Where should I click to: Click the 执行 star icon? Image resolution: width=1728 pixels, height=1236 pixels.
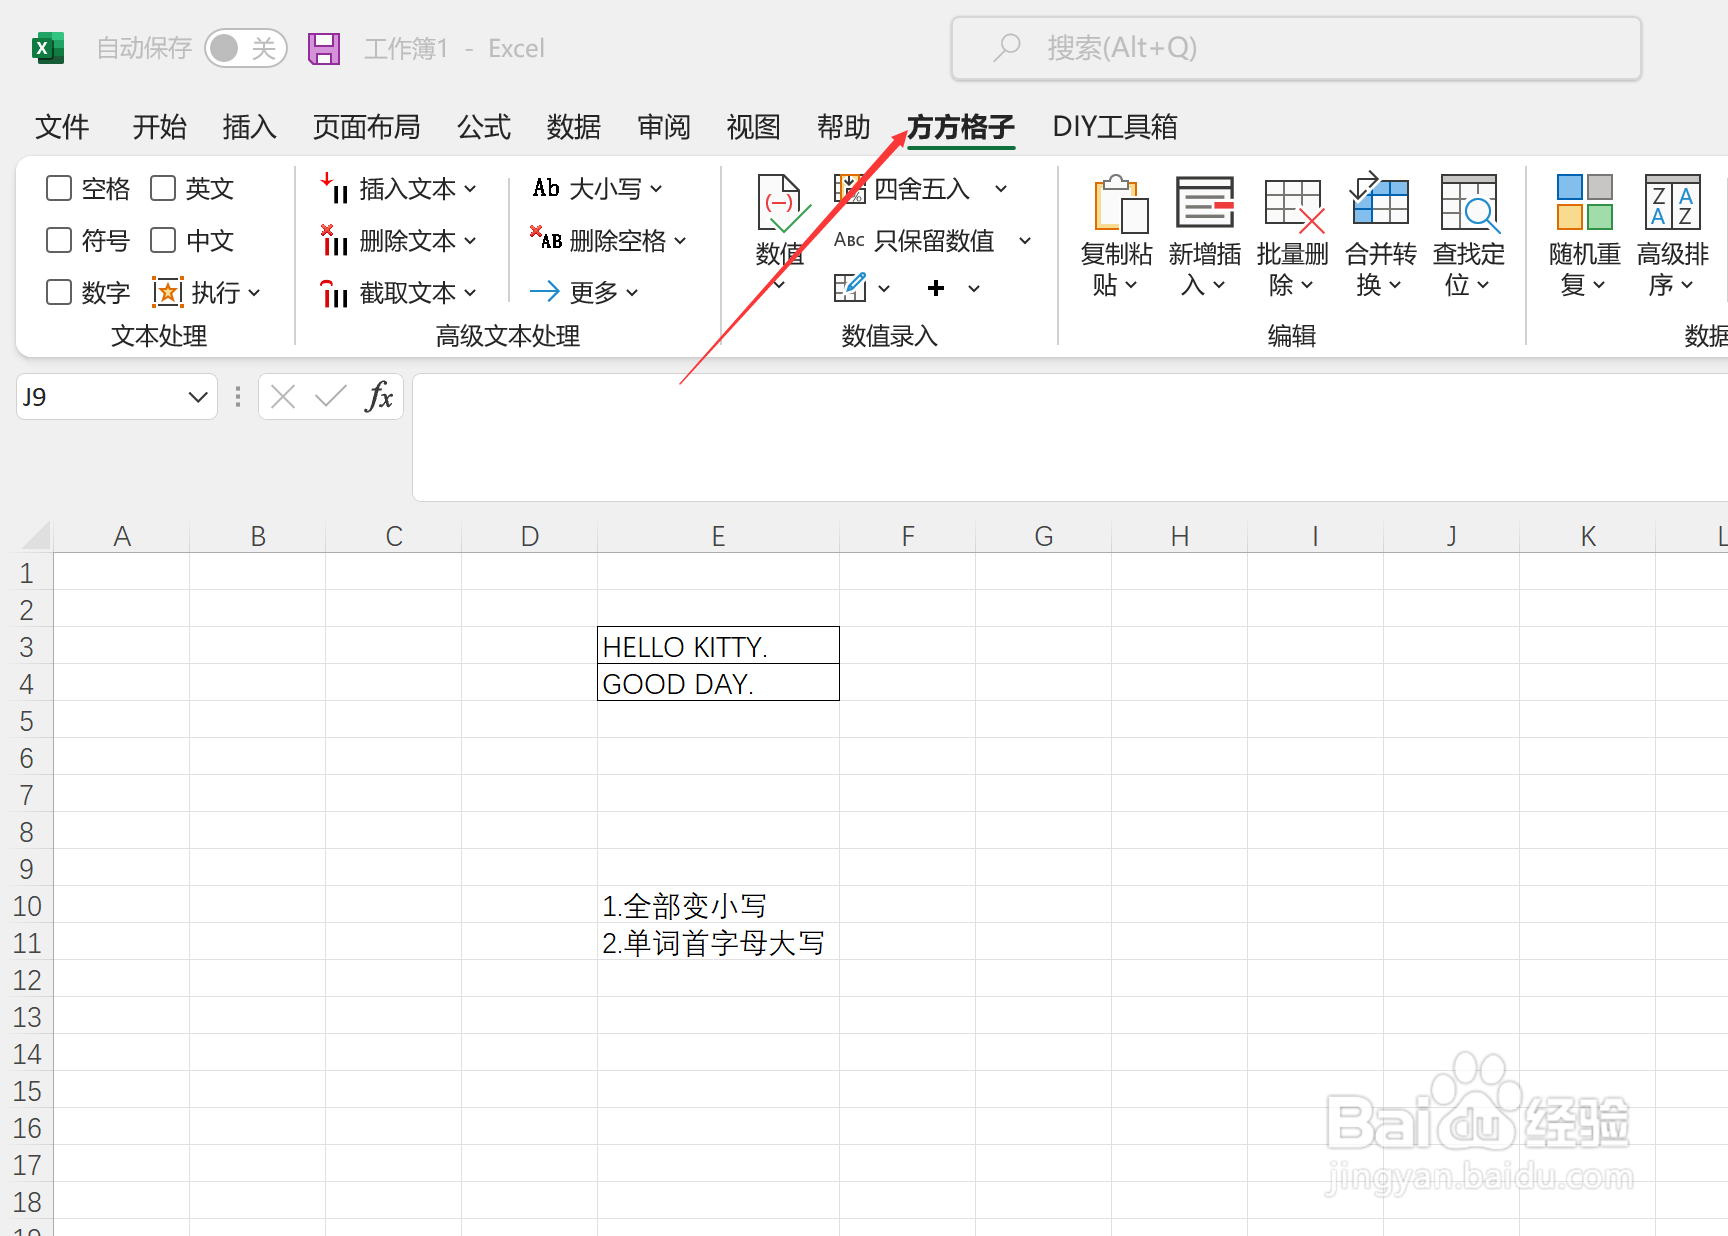[x=167, y=292]
